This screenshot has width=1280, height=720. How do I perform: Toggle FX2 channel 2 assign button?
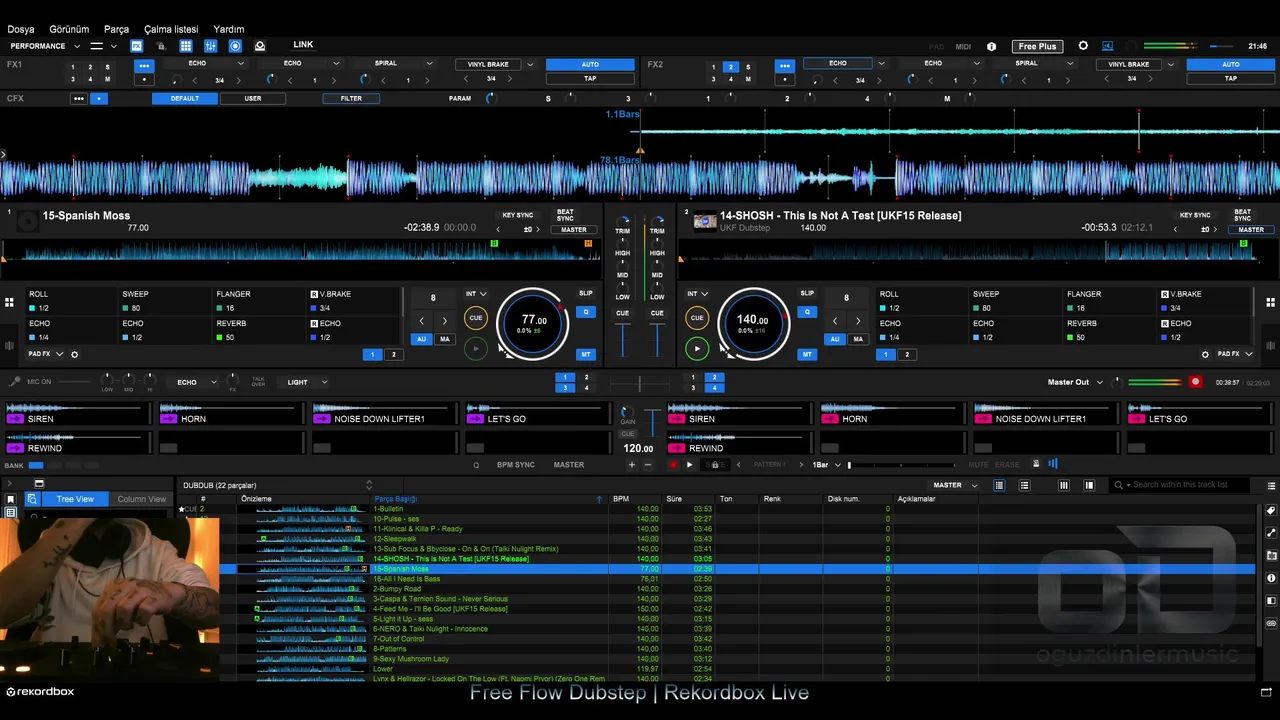point(731,67)
